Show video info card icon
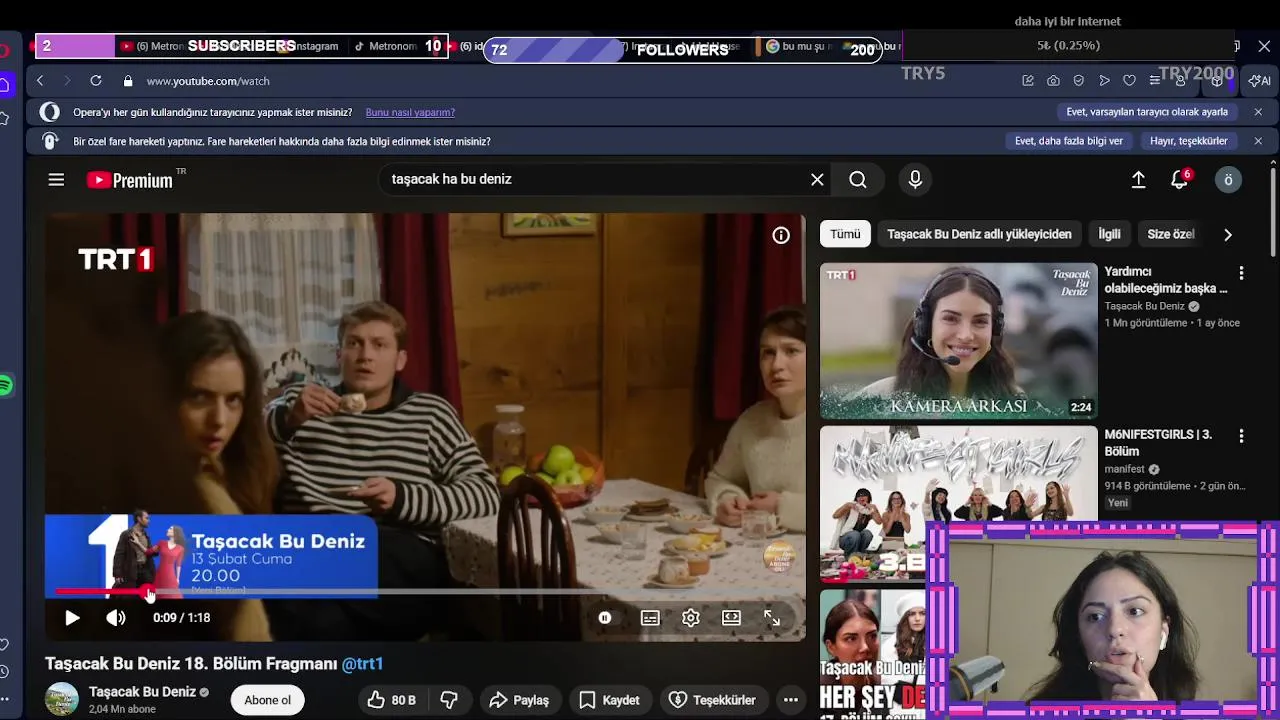This screenshot has height=720, width=1280. 781,235
